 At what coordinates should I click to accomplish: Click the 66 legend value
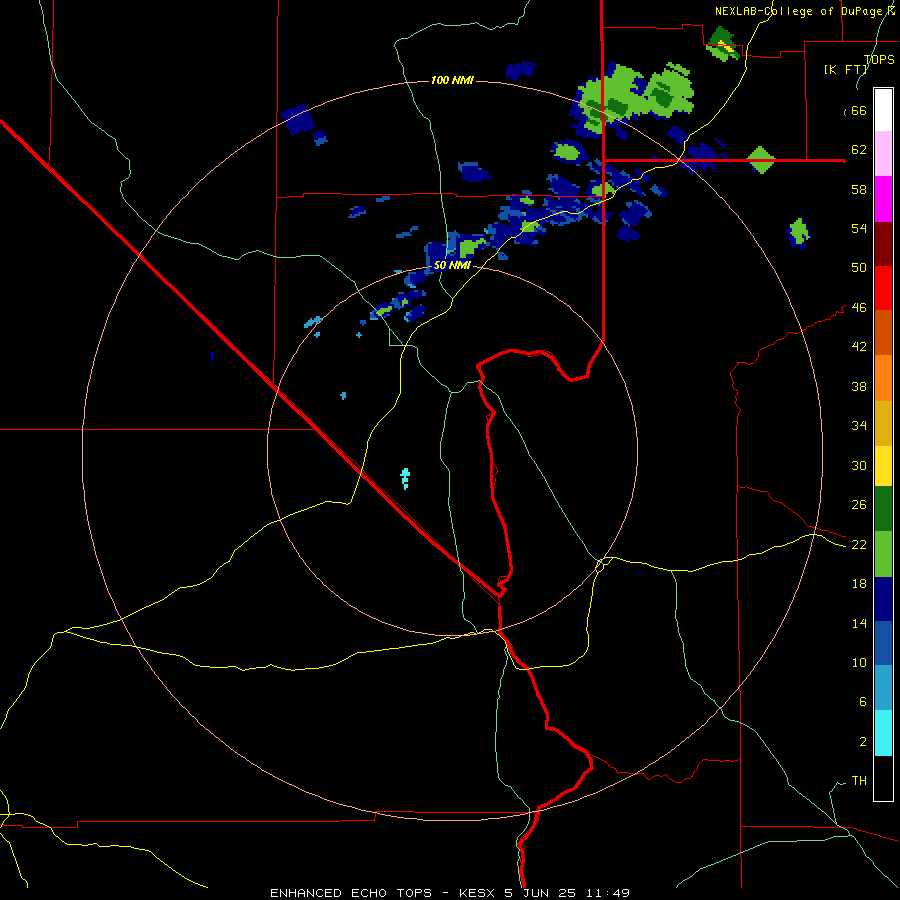(859, 110)
